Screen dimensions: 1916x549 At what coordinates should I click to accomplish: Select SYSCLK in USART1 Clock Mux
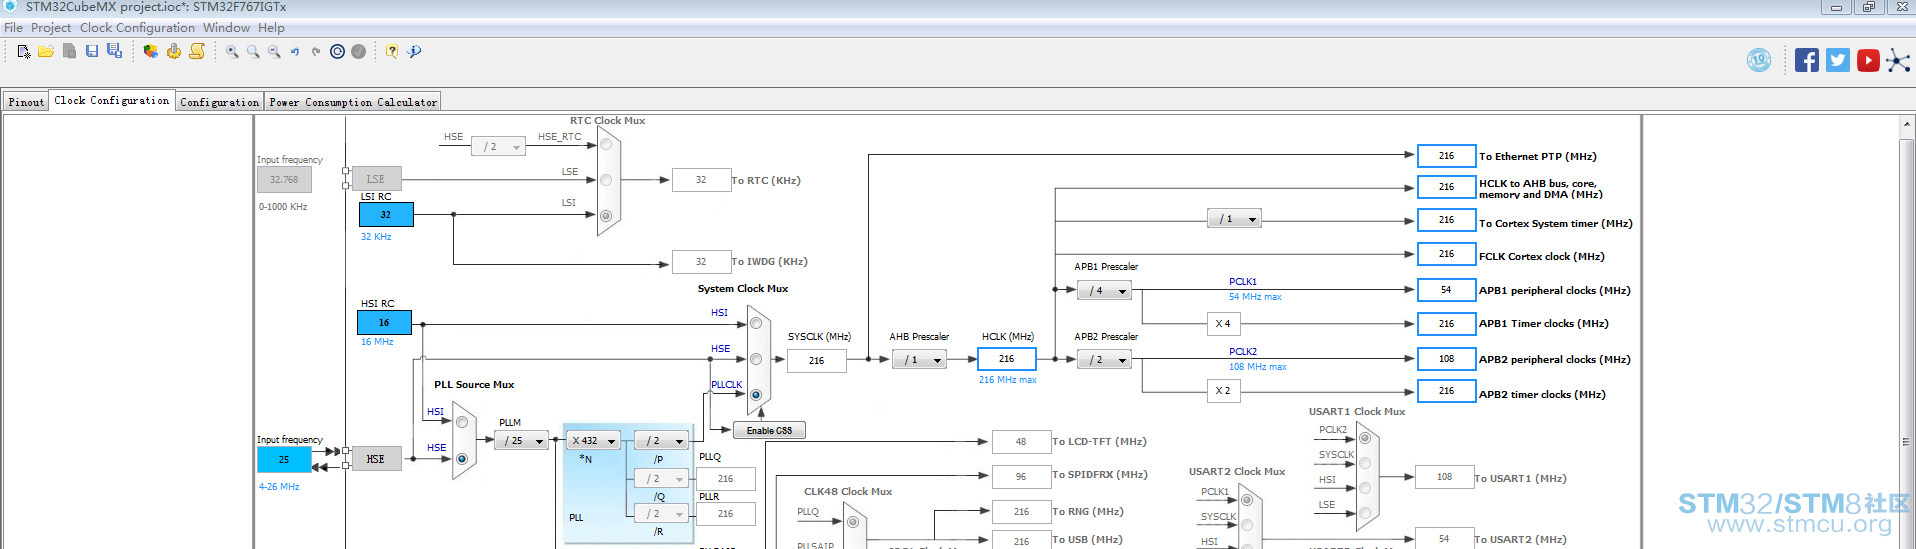tap(1365, 463)
